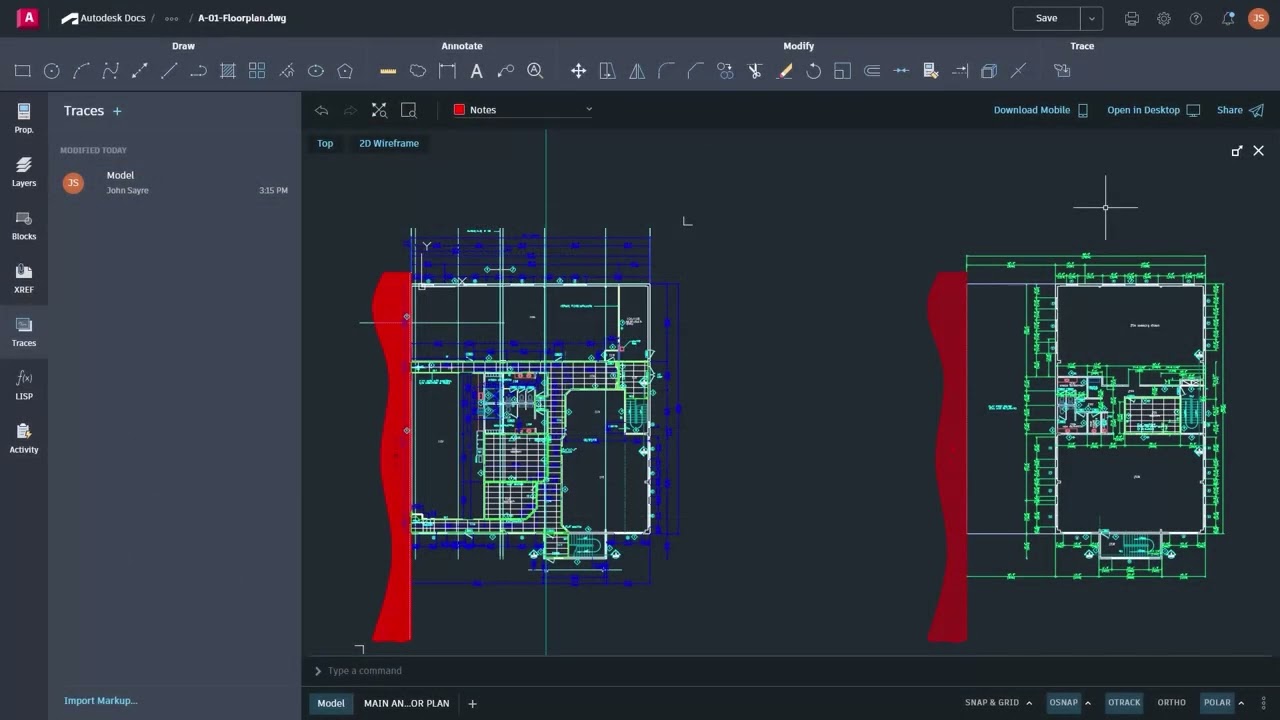Click Open in Desktop

pos(1143,110)
